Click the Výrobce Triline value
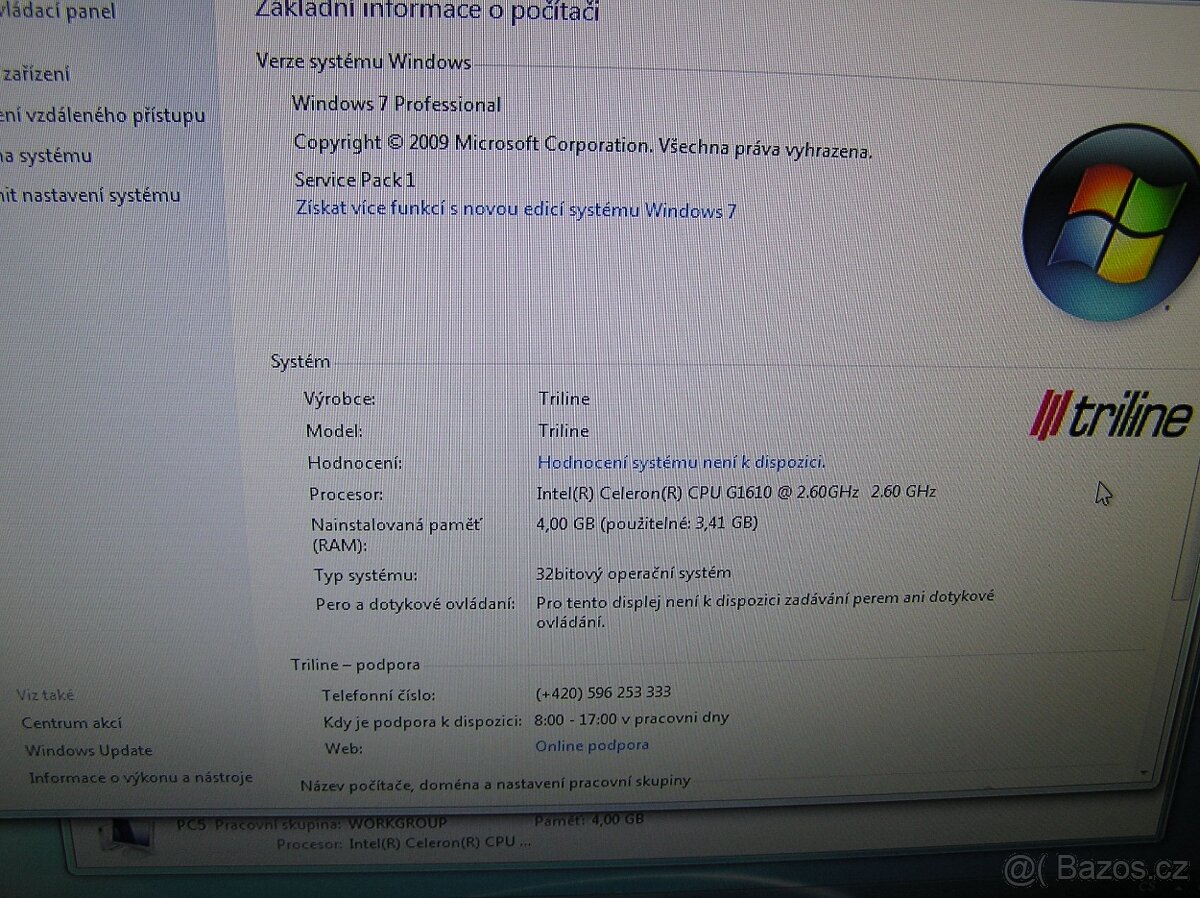 pos(563,398)
